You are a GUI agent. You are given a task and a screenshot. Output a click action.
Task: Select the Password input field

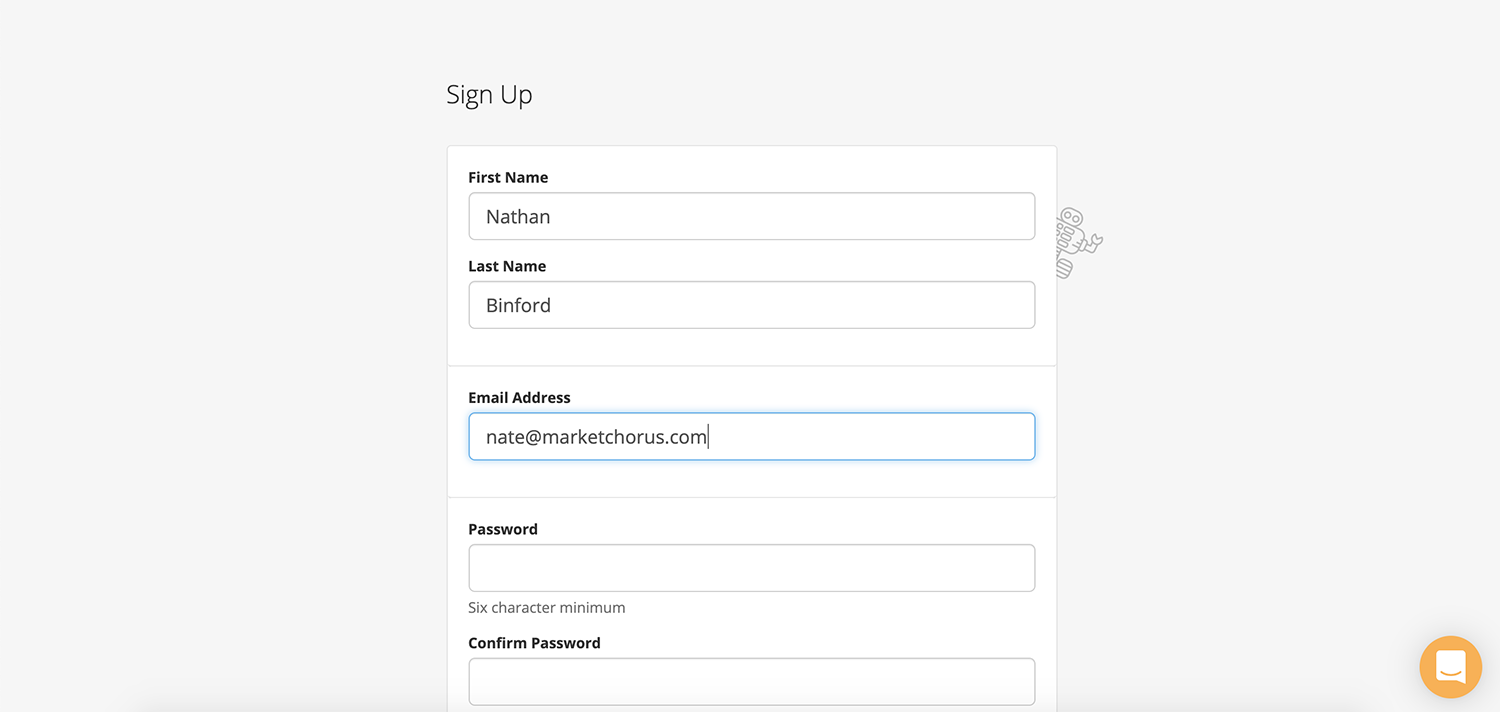point(752,568)
